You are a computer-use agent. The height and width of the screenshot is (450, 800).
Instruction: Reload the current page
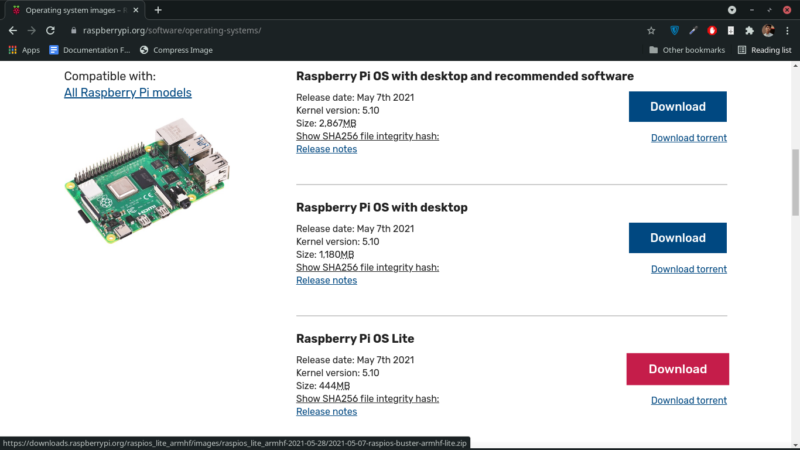[x=50, y=31]
